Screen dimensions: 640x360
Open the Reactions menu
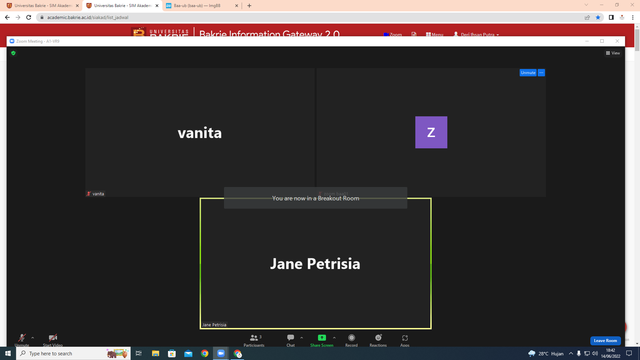(x=378, y=340)
